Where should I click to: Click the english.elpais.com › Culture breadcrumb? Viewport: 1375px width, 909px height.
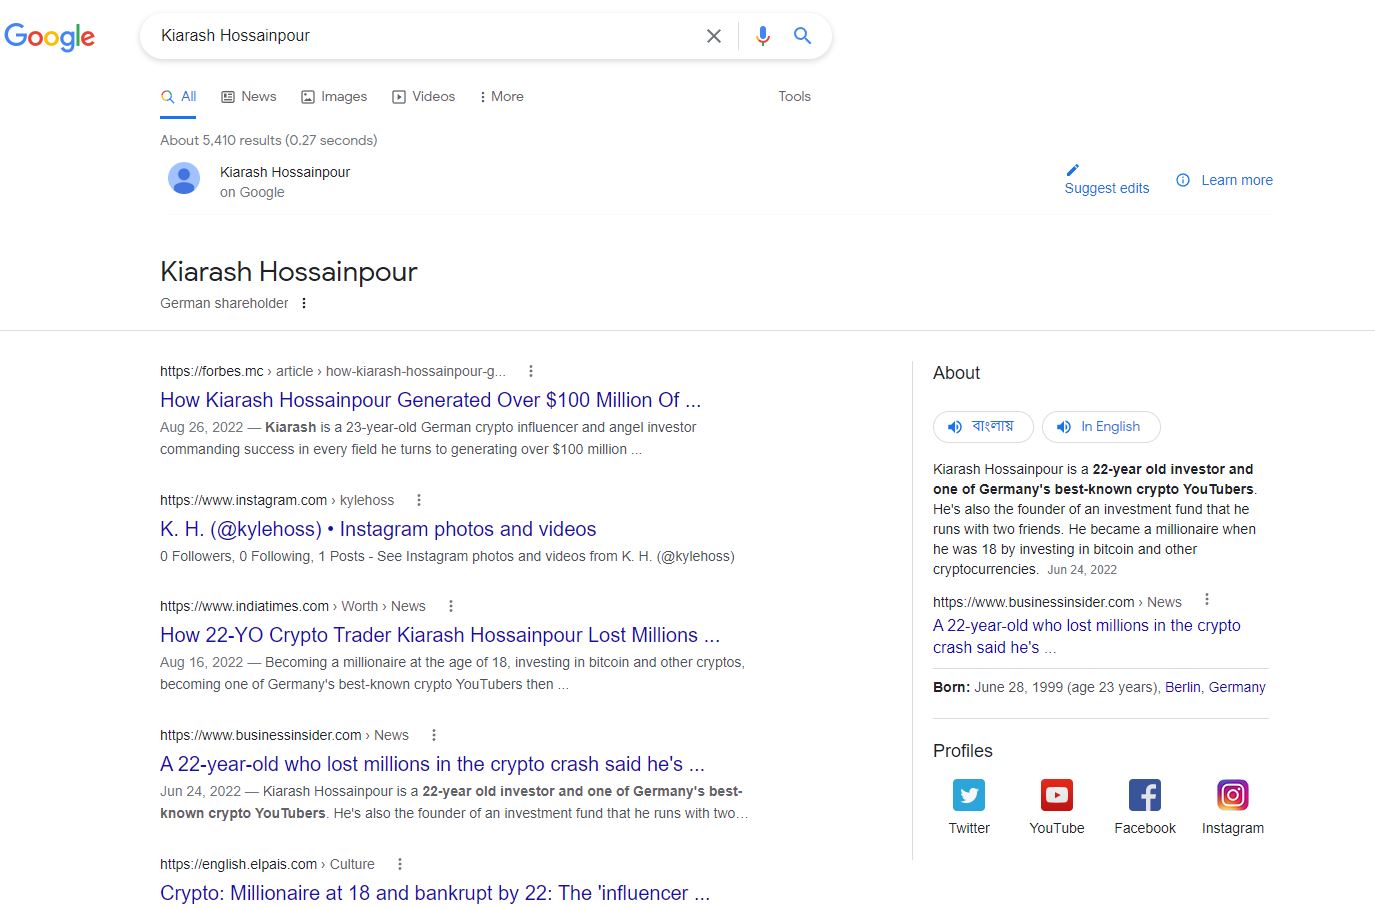pyautogui.click(x=267, y=864)
